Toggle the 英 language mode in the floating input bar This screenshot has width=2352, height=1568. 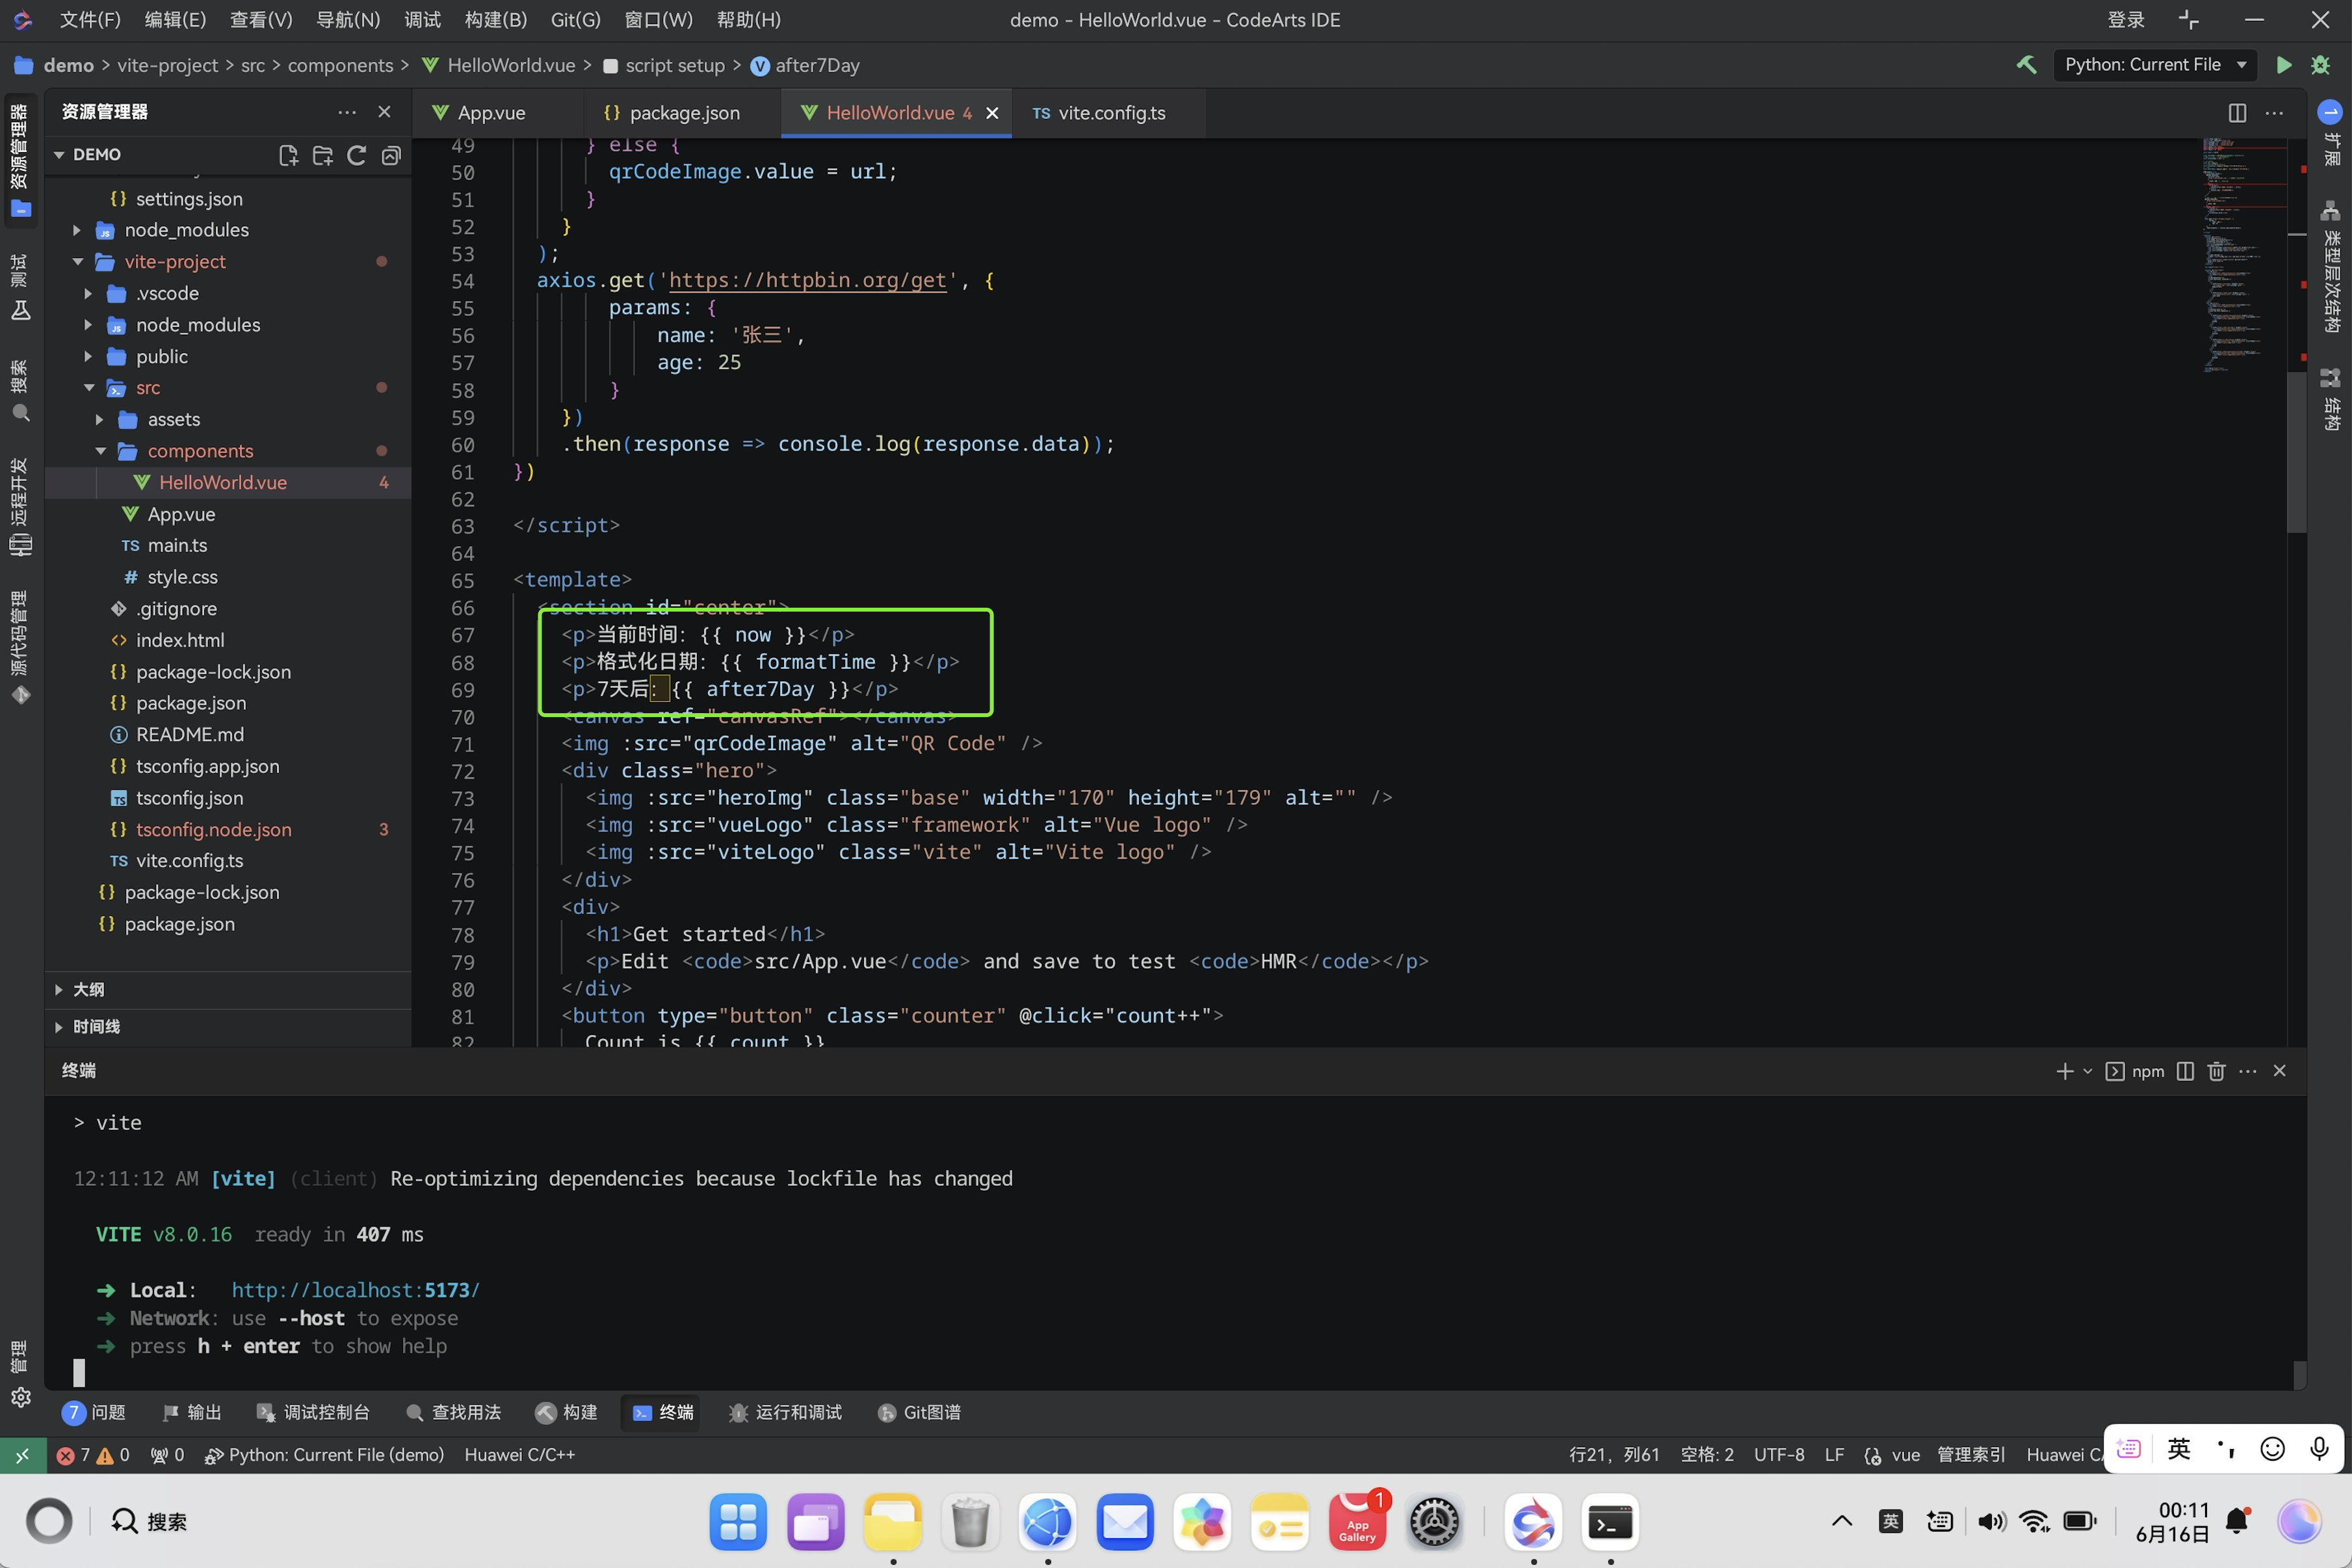coord(2179,1449)
